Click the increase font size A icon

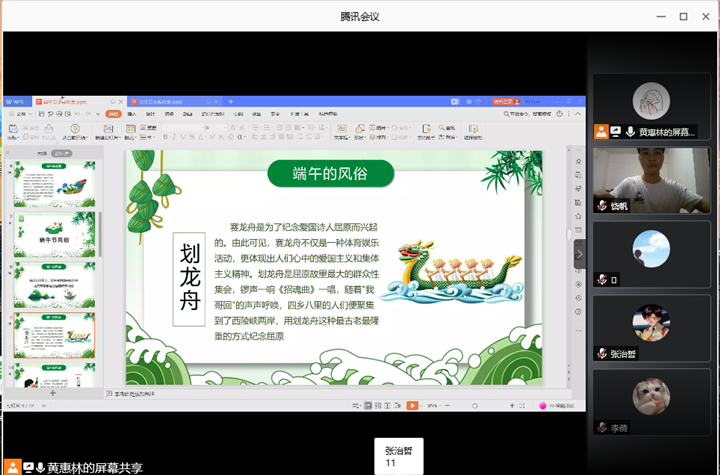point(233,127)
